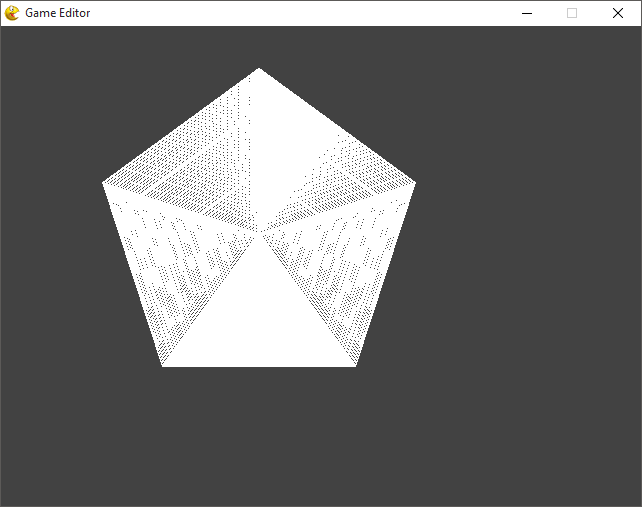This screenshot has width=642, height=507.
Task: Click the Game Editor Pac-Man app icon
Action: pyautogui.click(x=12, y=13)
